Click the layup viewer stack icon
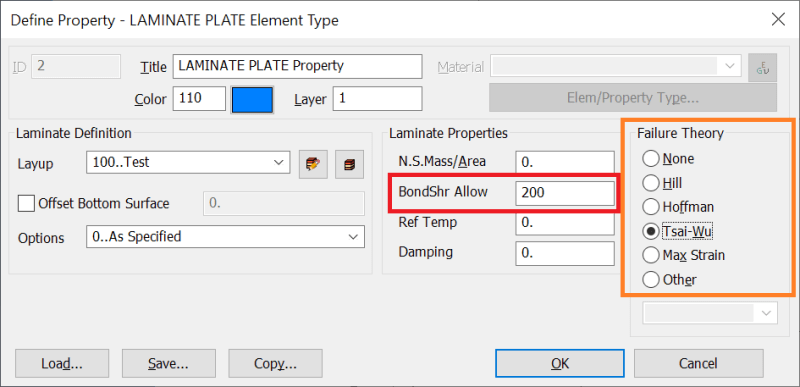800x387 pixels. pos(349,164)
